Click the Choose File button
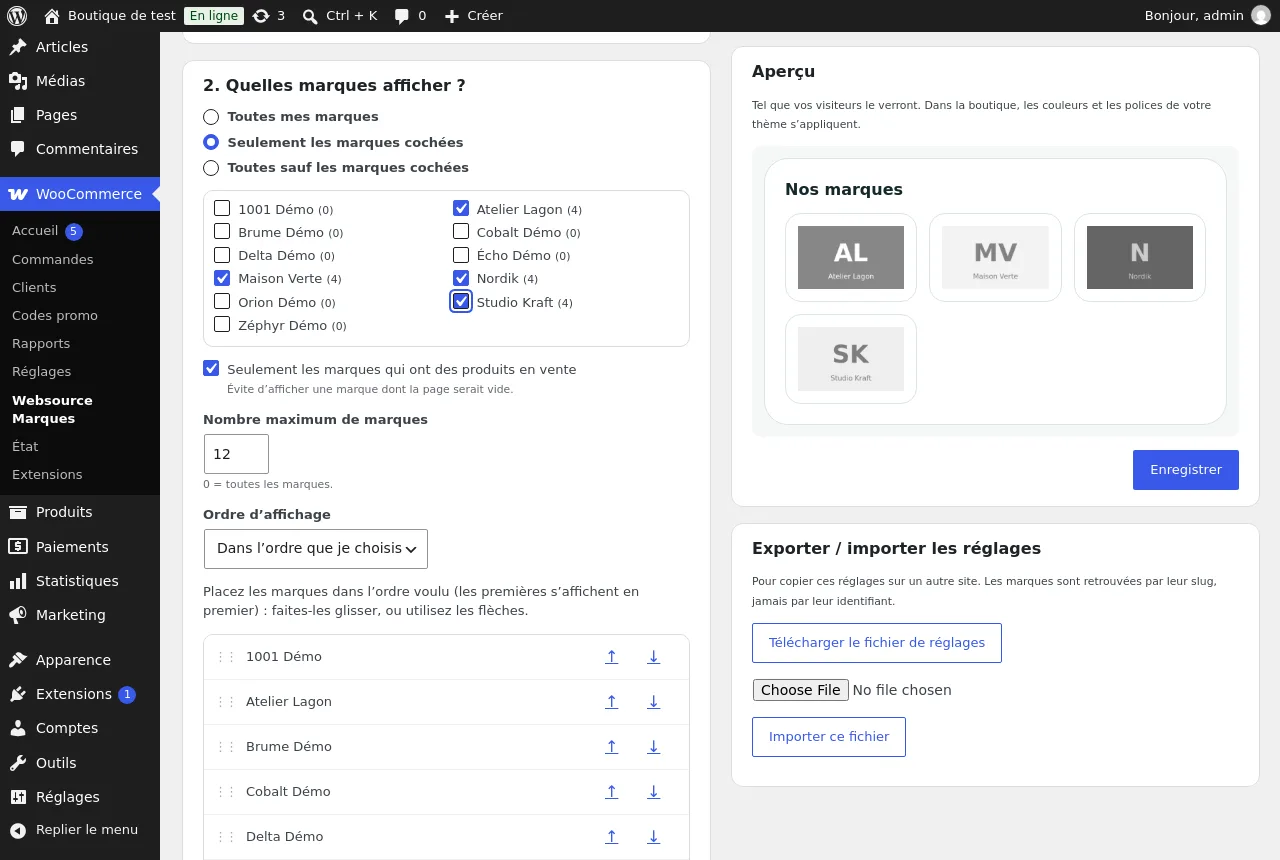1280x860 pixels. click(x=801, y=690)
